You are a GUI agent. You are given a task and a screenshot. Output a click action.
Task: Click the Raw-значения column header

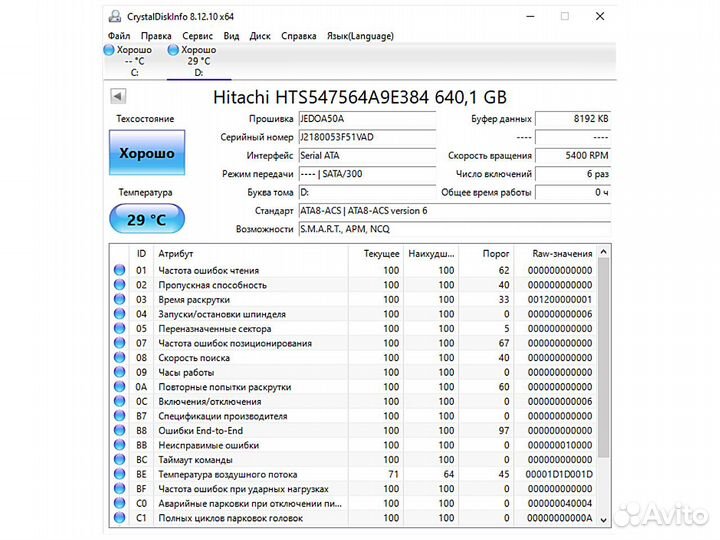click(x=556, y=253)
